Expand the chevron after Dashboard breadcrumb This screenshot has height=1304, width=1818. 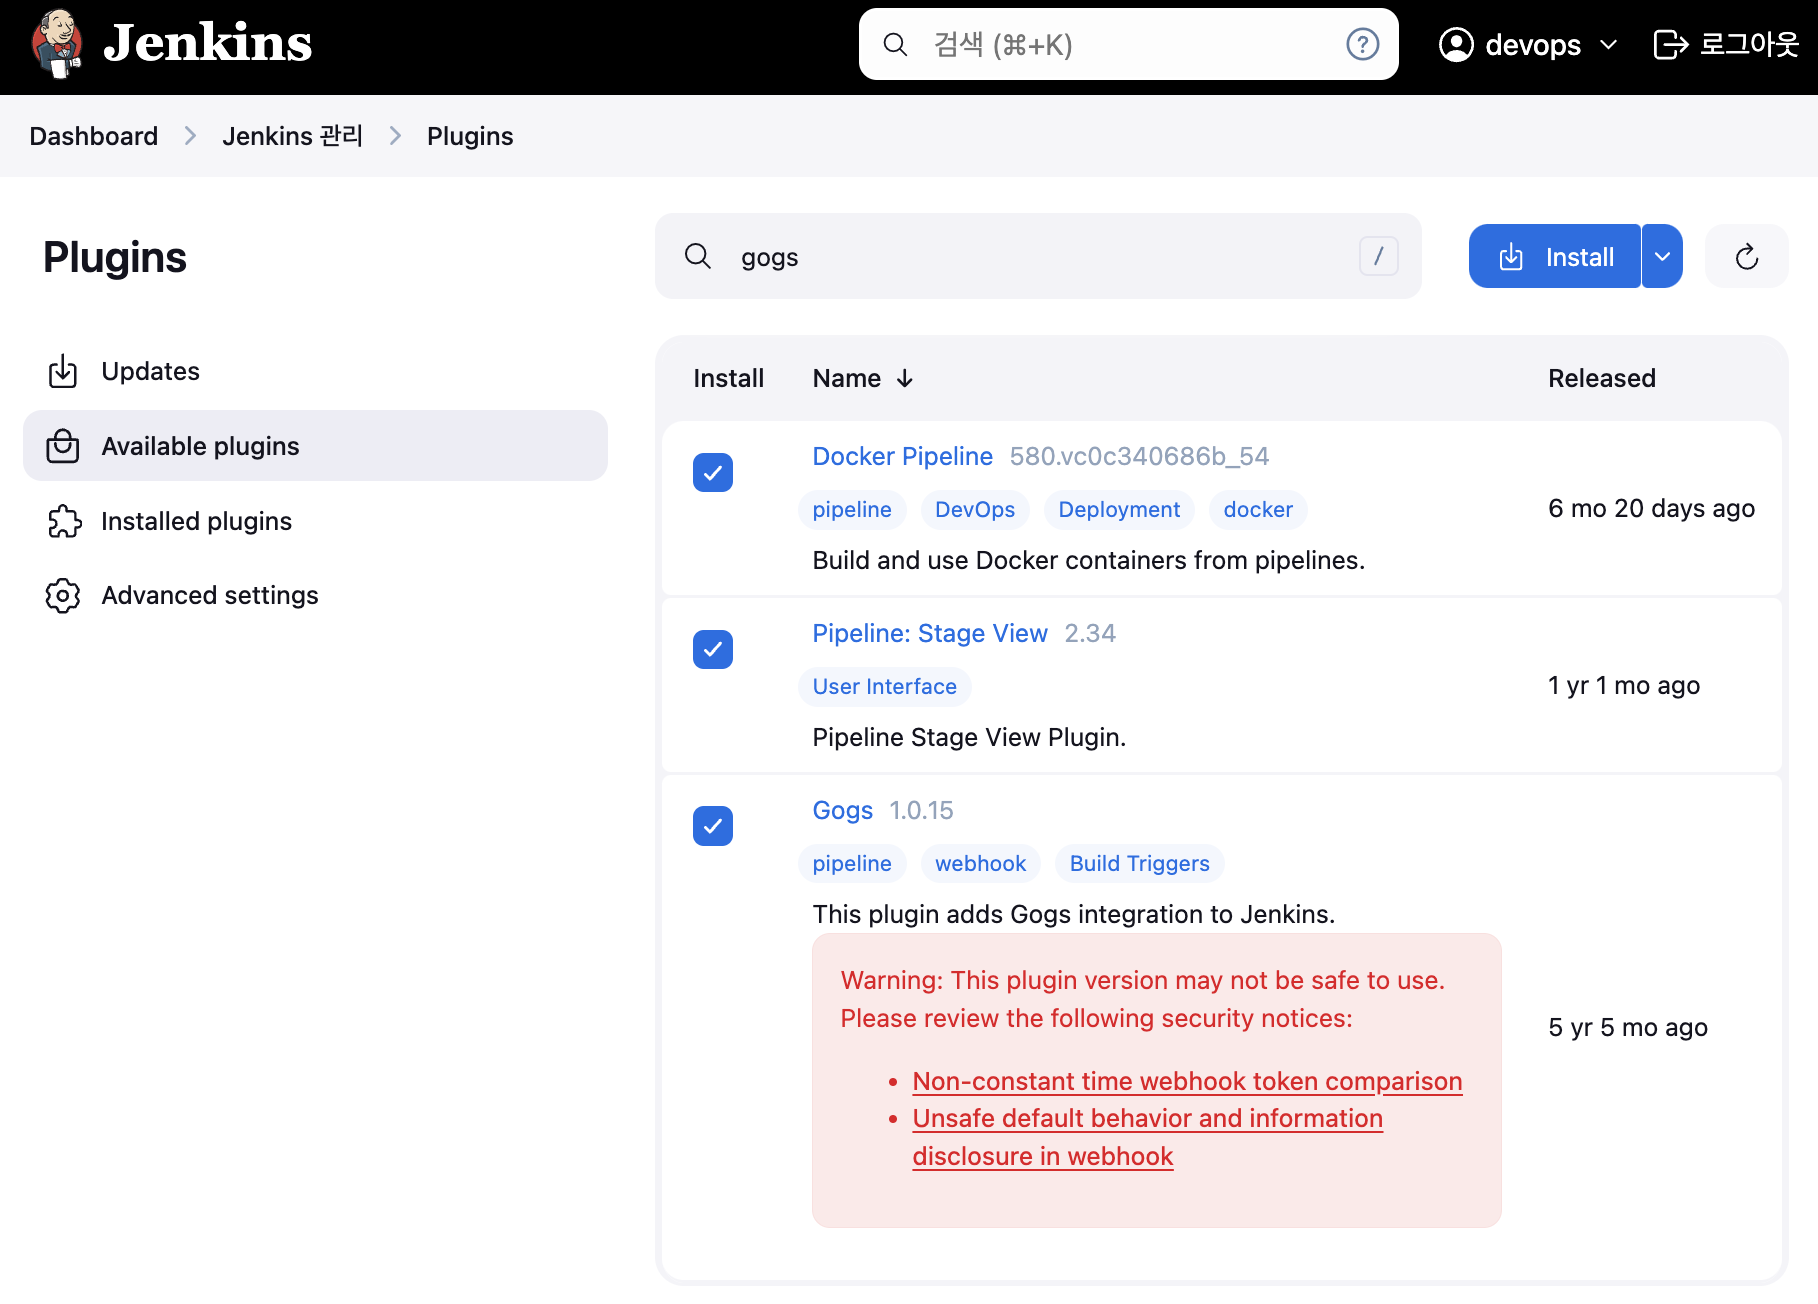[x=190, y=136]
